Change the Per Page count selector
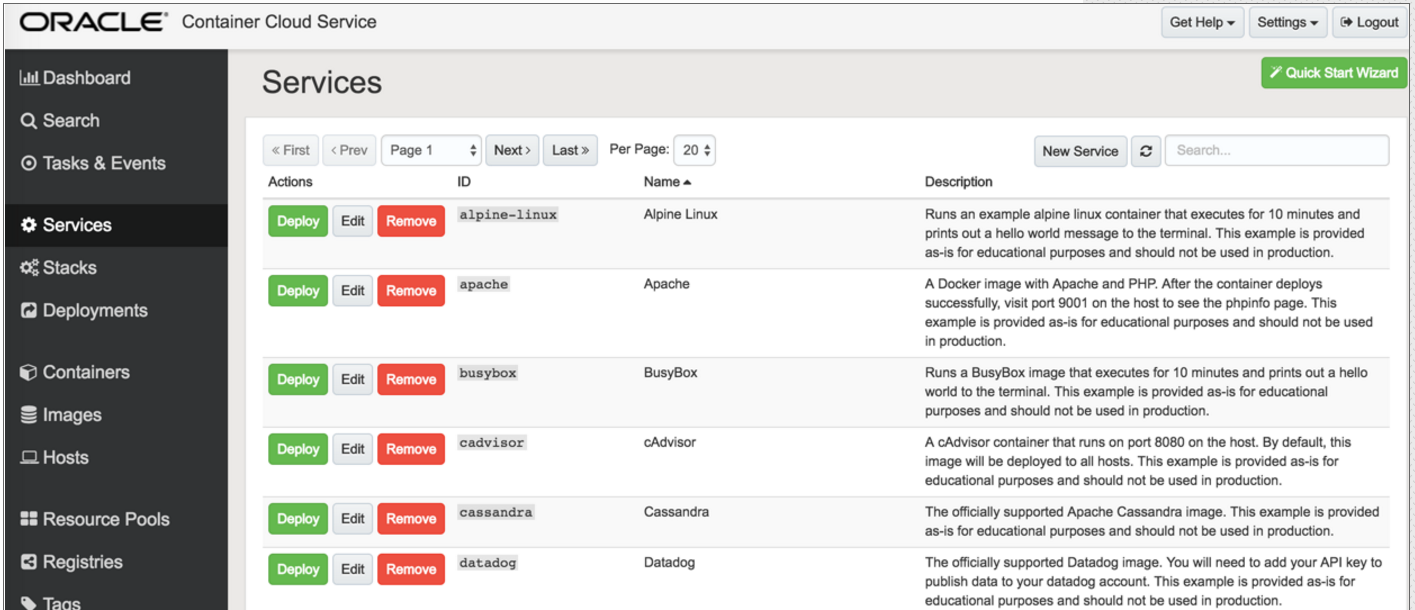 [694, 150]
